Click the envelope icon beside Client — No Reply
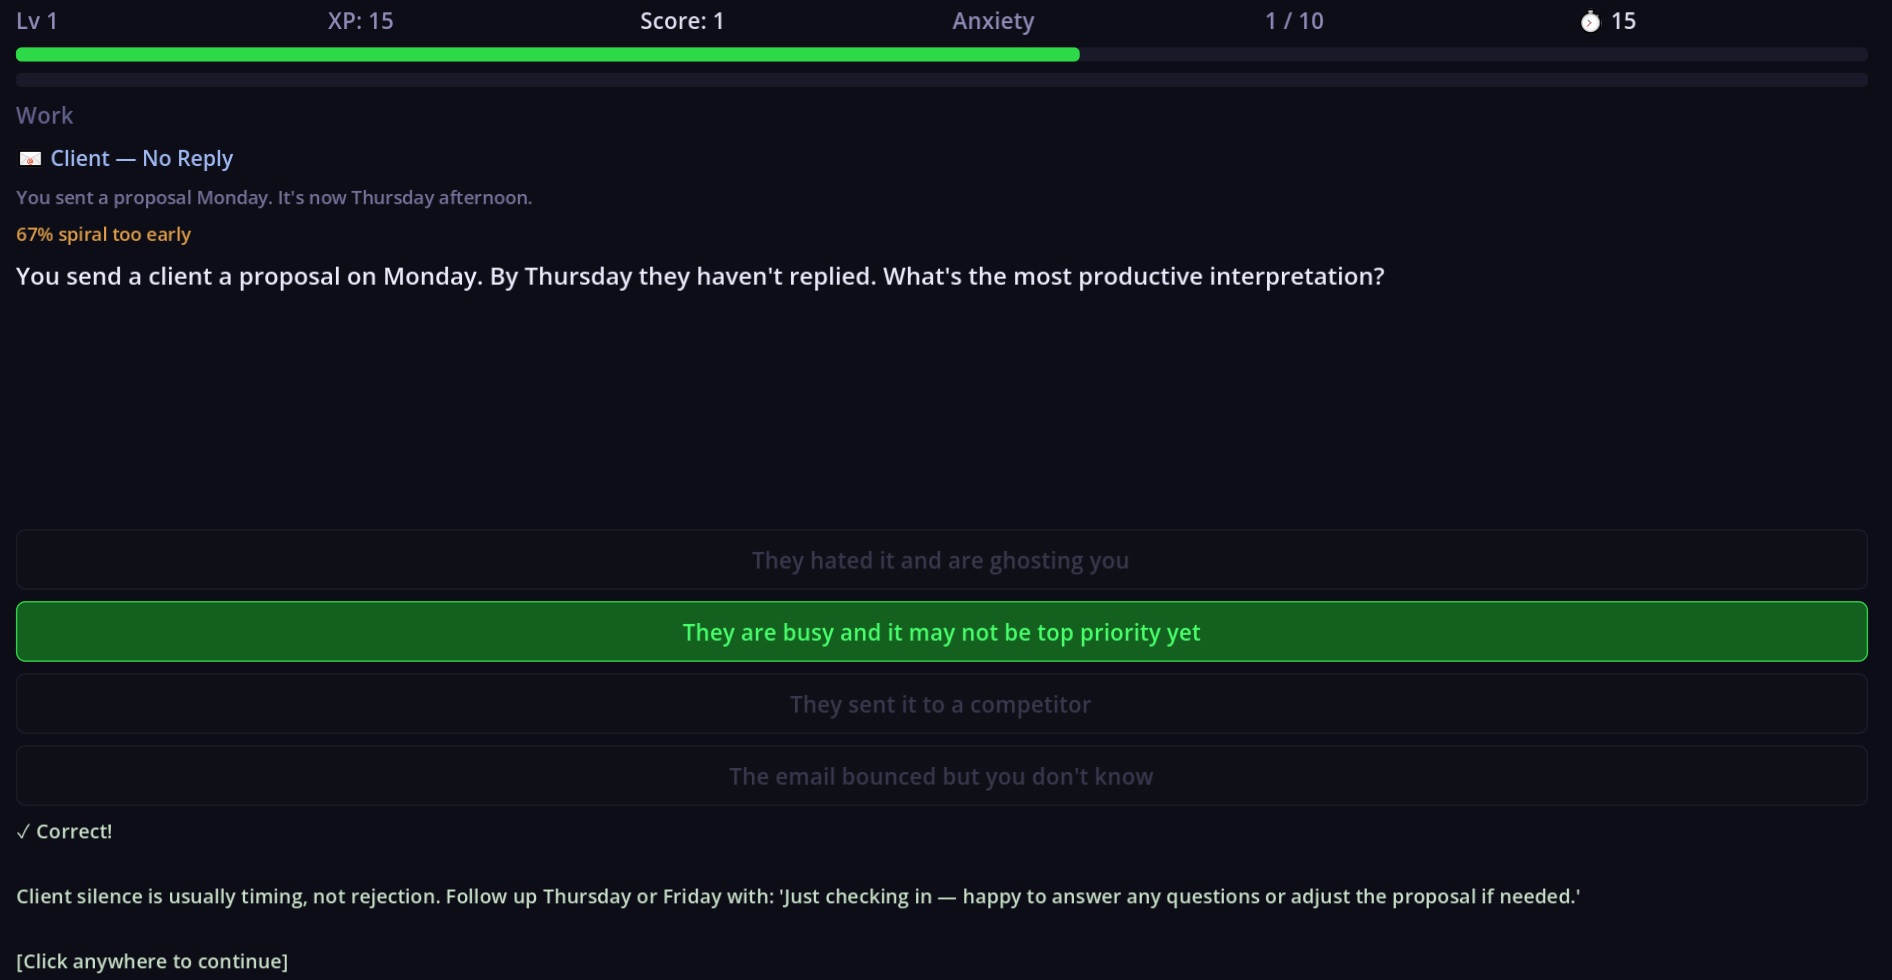1892x980 pixels. click(30, 159)
